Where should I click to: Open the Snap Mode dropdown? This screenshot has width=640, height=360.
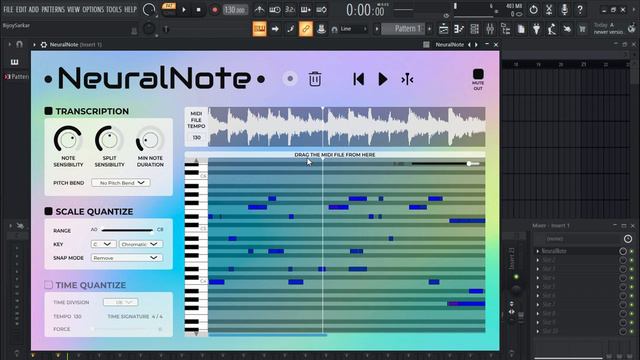coord(127,258)
